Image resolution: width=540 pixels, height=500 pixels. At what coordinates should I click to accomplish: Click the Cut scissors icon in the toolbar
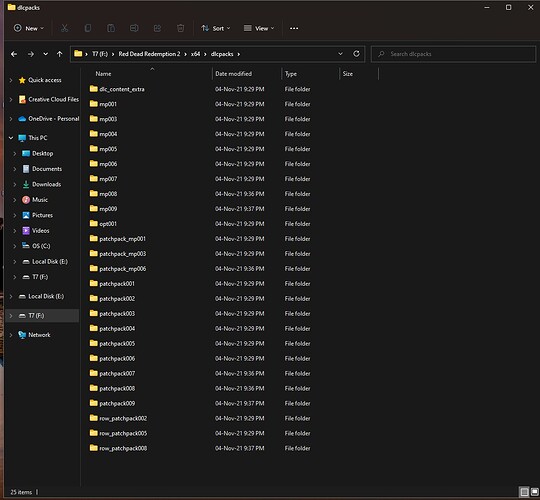[x=64, y=28]
